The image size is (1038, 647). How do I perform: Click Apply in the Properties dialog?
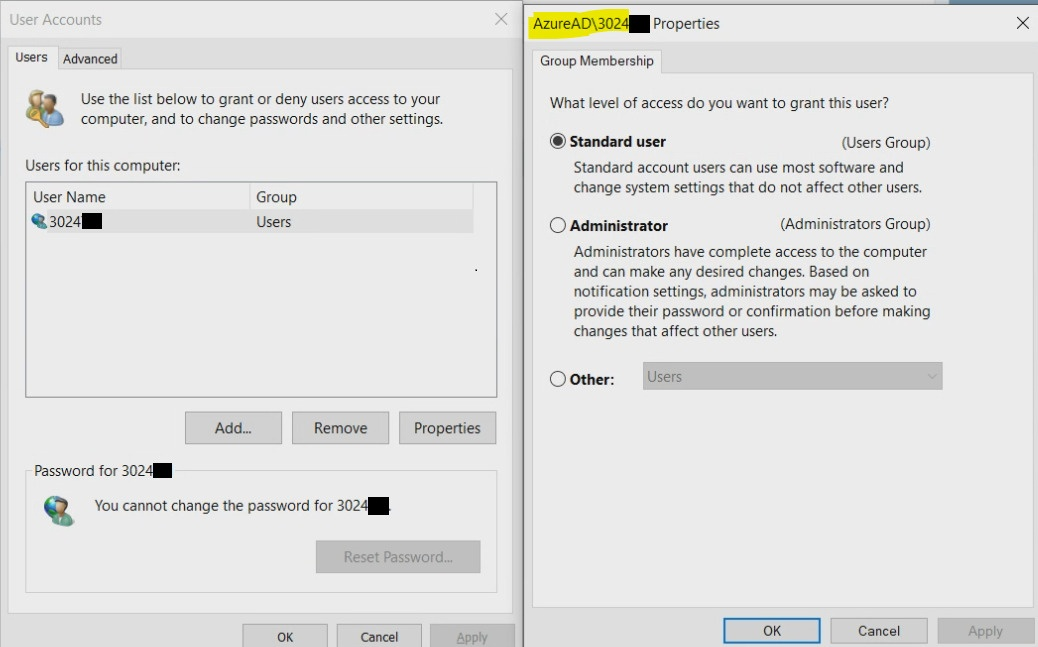[x=985, y=630]
